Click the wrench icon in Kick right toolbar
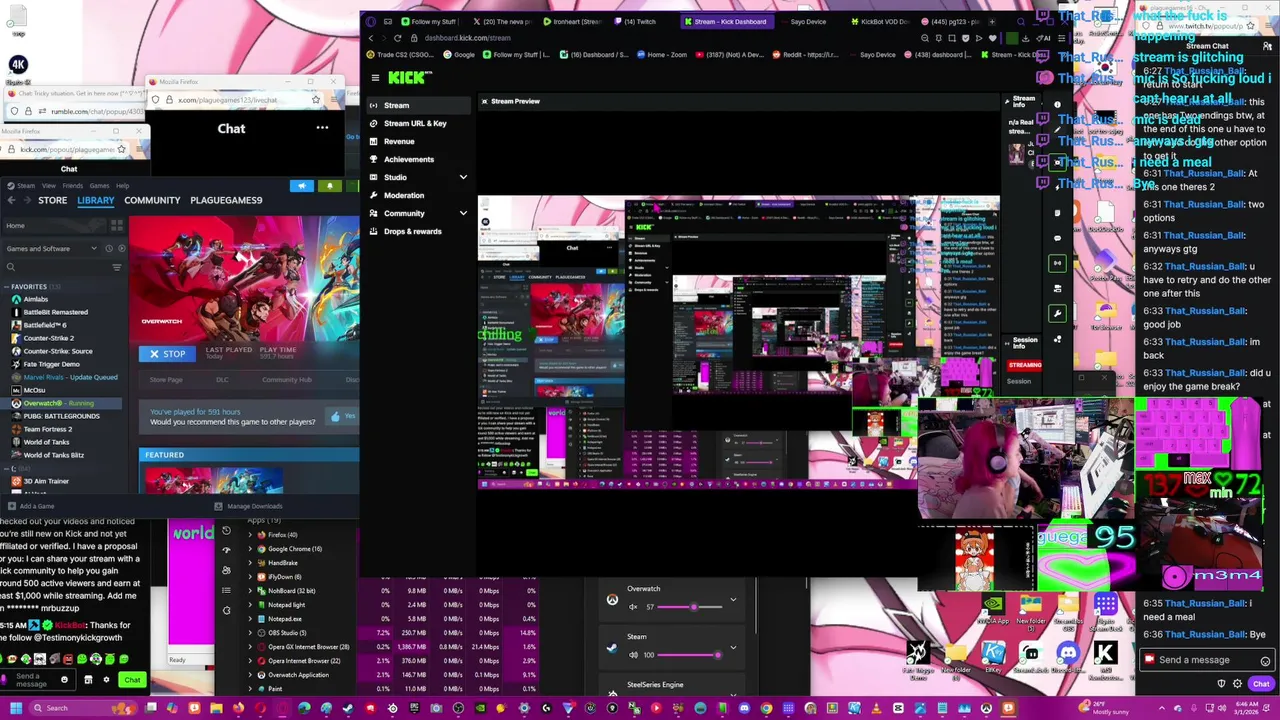The width and height of the screenshot is (1280, 720). click(x=1057, y=313)
